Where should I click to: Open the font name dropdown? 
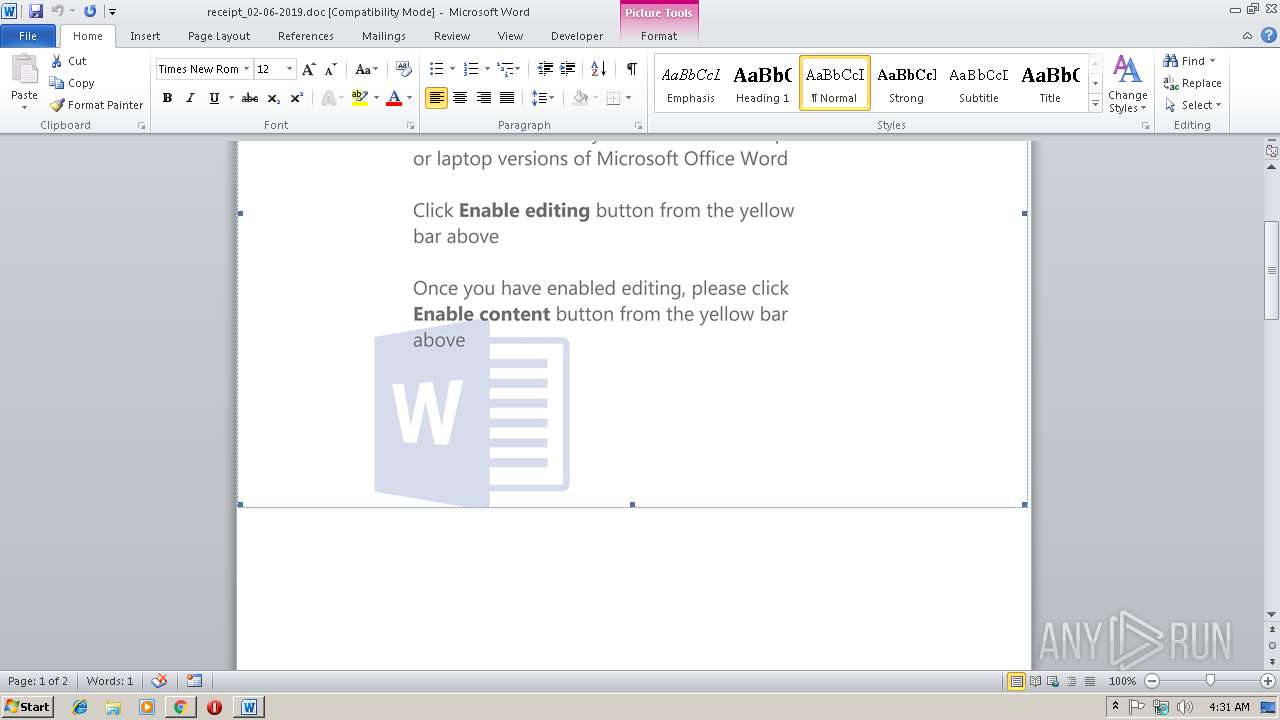[247, 69]
